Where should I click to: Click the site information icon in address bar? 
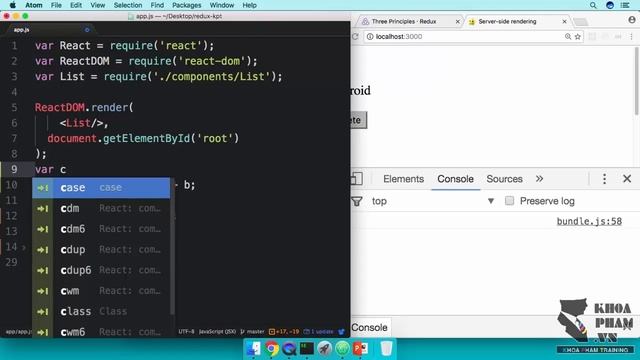coord(370,37)
